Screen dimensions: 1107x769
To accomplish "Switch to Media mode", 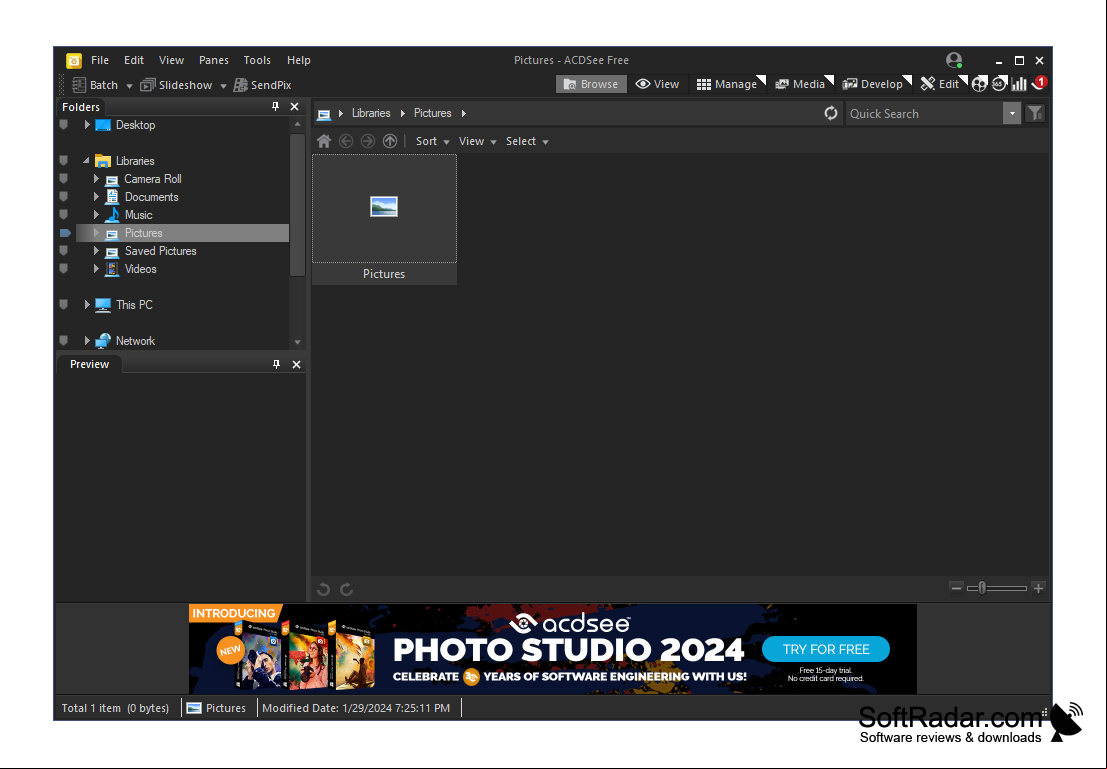I will pyautogui.click(x=801, y=84).
